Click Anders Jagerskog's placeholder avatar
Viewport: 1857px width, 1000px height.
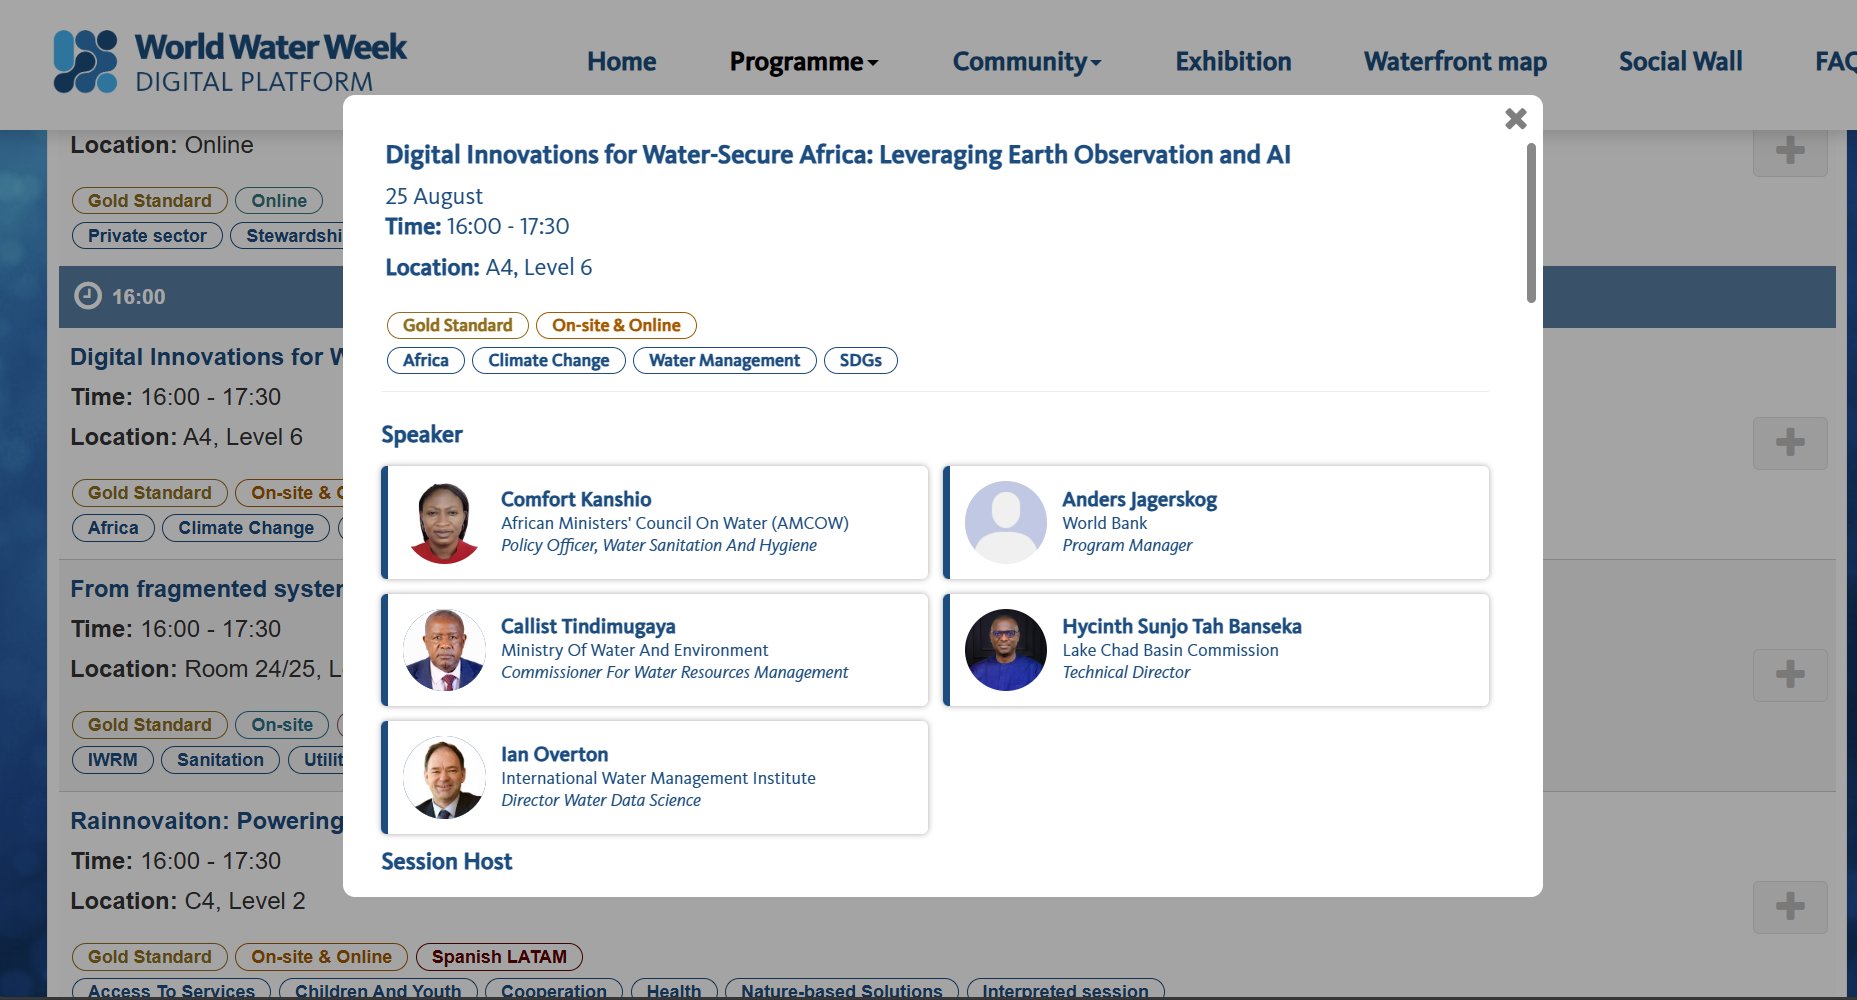point(1005,522)
